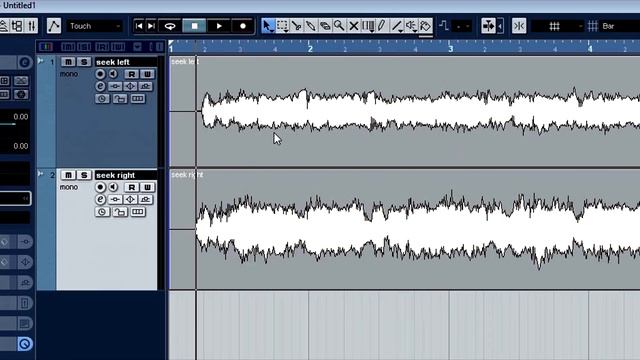Lock the seek right track
Screen dimensions: 640x360
[x=120, y=211]
